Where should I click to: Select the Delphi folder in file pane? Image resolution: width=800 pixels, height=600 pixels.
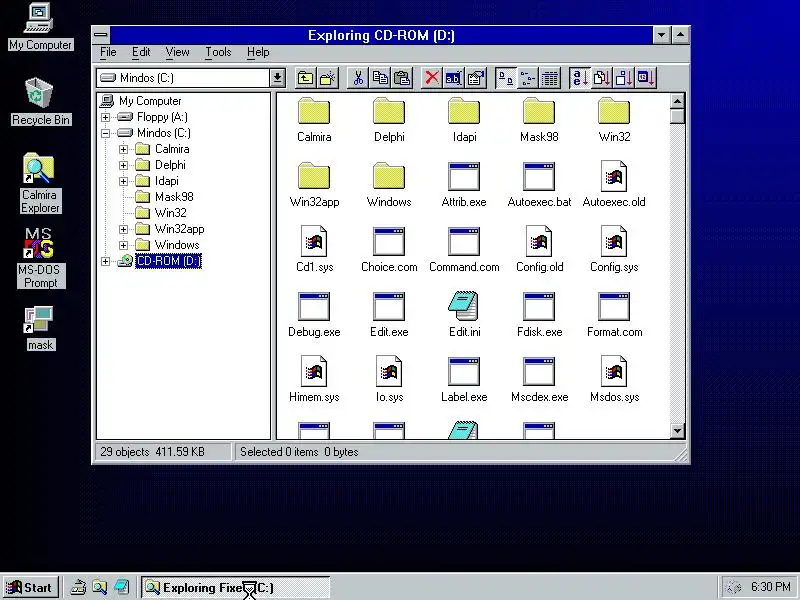click(389, 120)
